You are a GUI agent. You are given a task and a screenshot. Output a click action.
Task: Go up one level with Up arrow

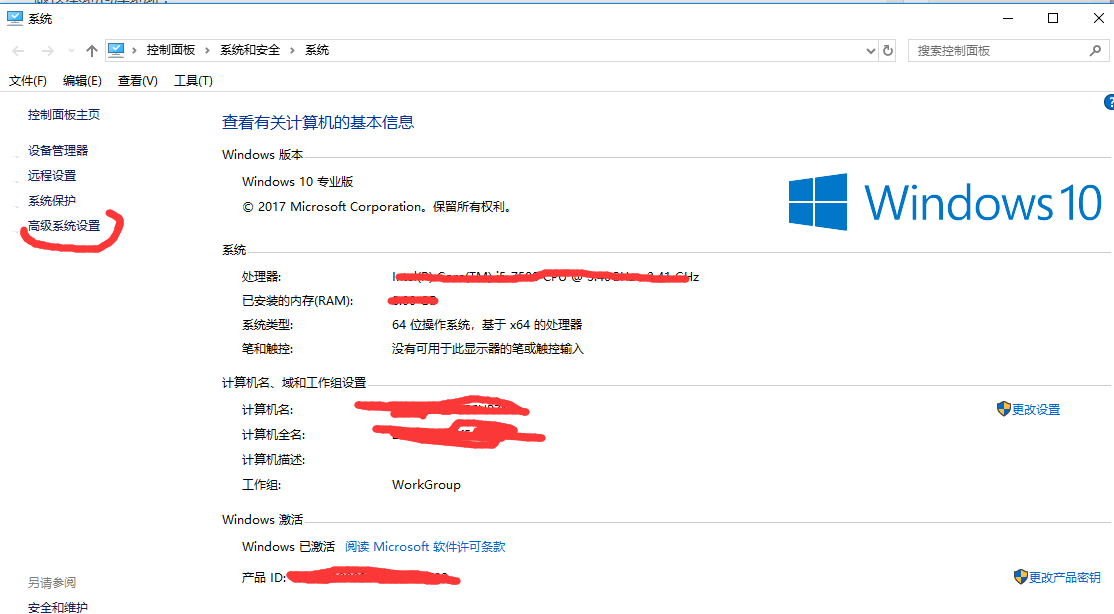click(92, 50)
